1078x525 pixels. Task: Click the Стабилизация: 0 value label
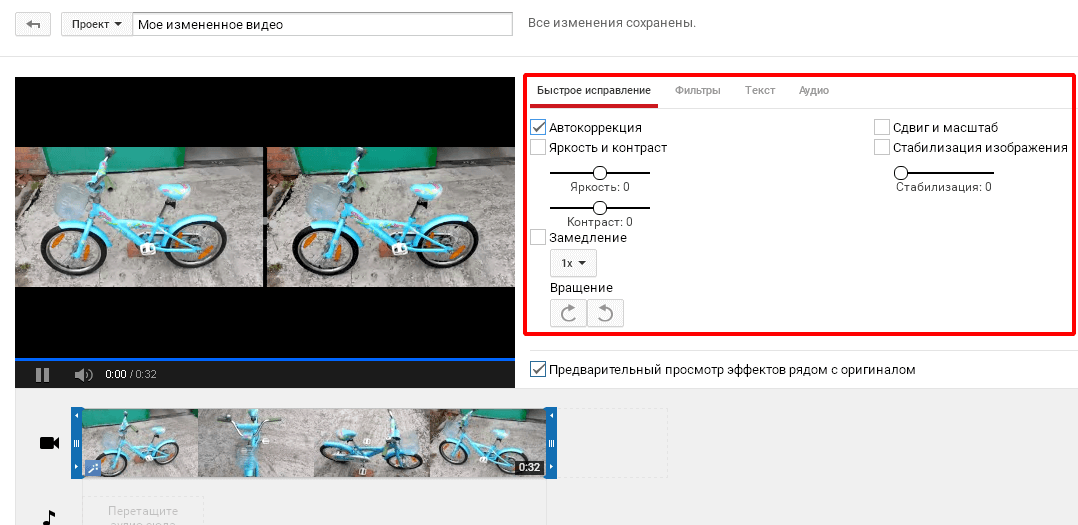click(x=944, y=187)
